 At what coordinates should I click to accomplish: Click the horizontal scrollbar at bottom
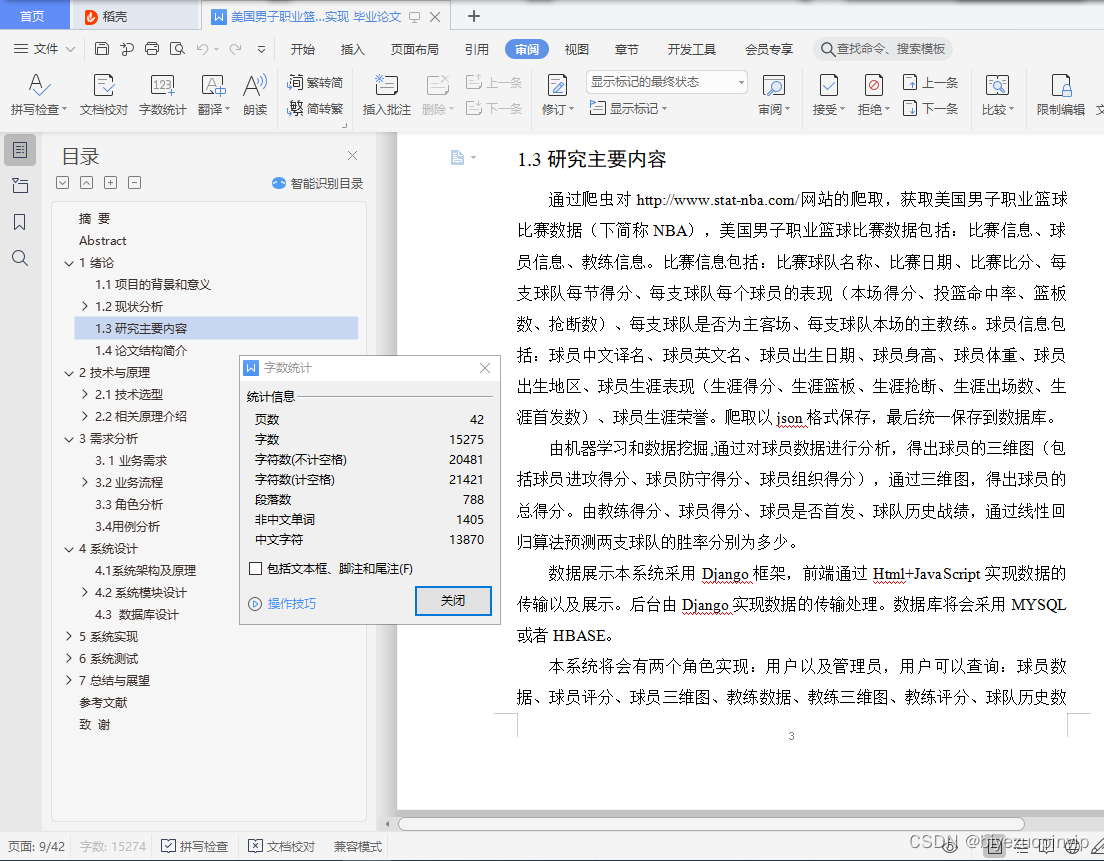coord(711,824)
